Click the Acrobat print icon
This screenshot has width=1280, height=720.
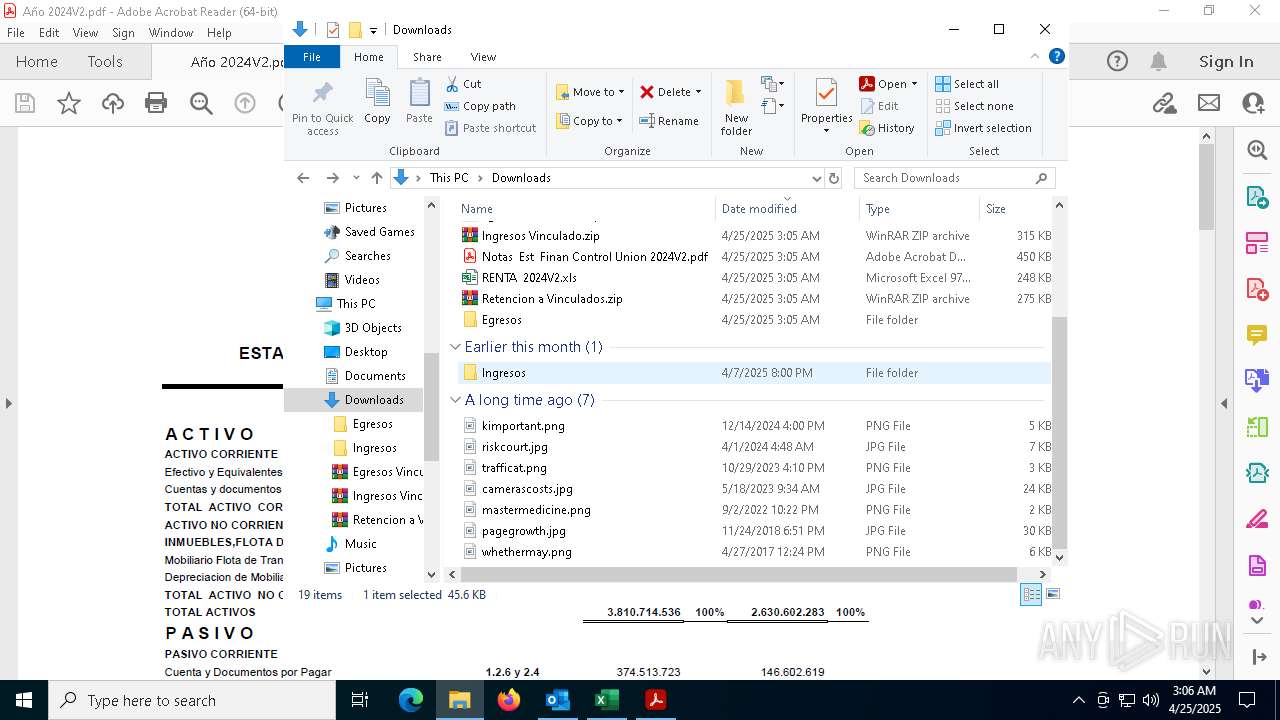pos(156,102)
